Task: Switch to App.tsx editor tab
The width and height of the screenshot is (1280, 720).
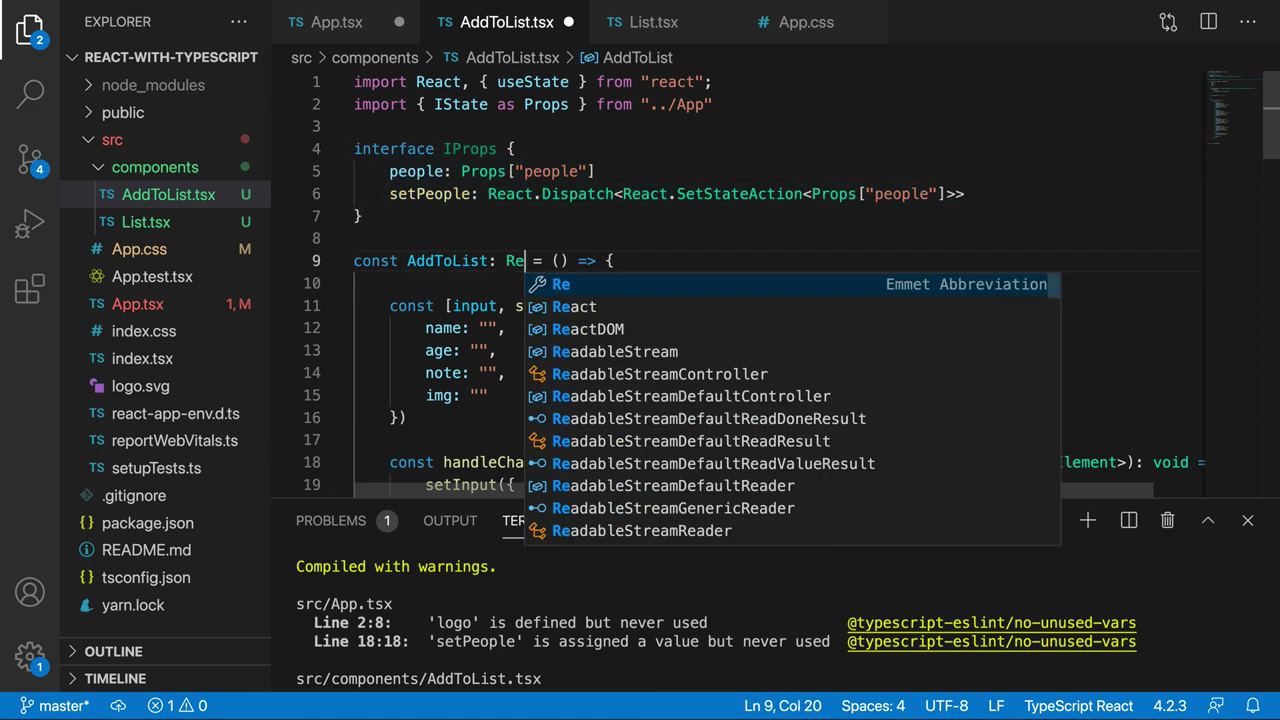Action: 337,22
